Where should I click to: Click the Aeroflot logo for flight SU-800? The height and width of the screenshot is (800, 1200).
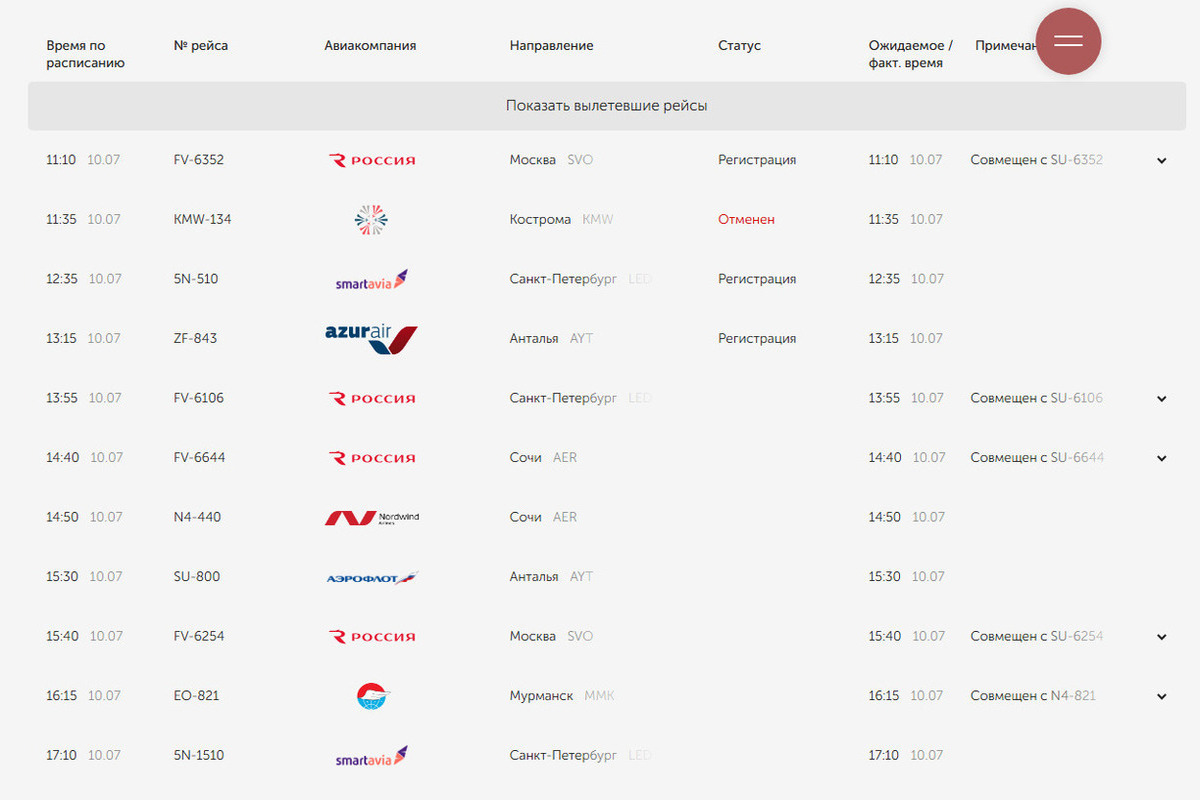(x=372, y=578)
